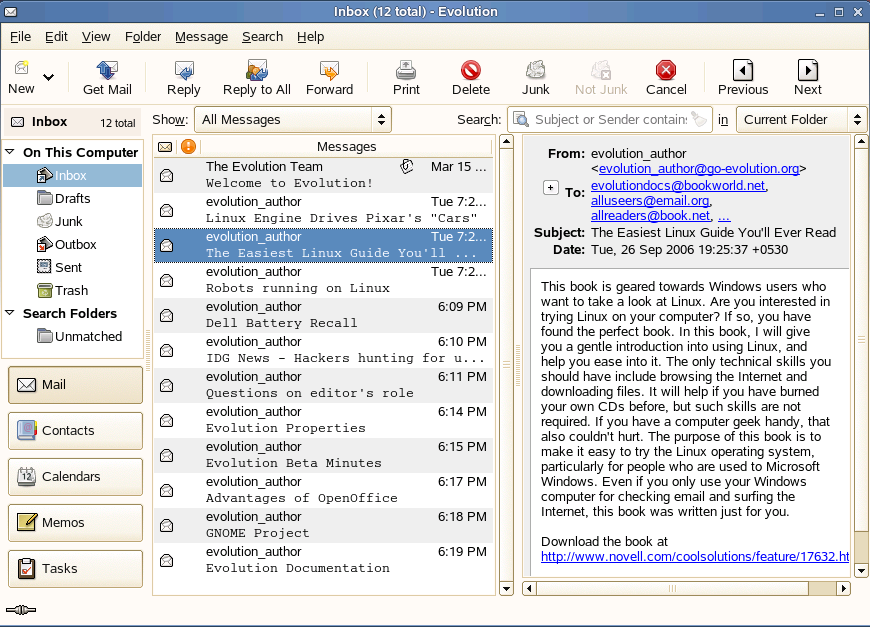
Task: Collapse the 'On This Computer' folder tree
Action: (11, 153)
